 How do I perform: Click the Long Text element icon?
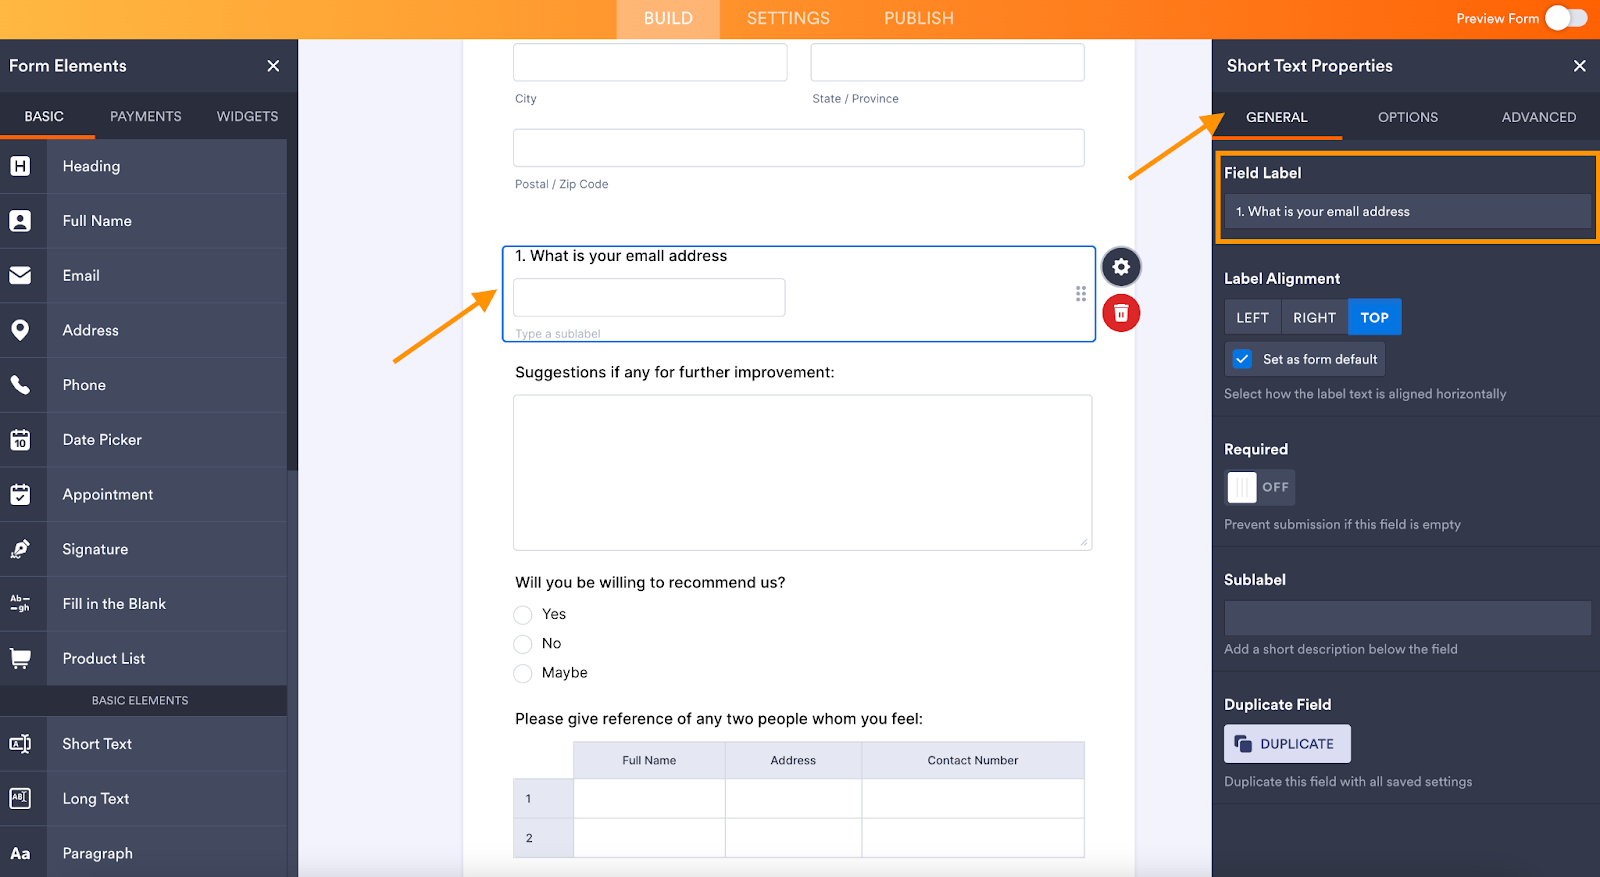[20, 798]
